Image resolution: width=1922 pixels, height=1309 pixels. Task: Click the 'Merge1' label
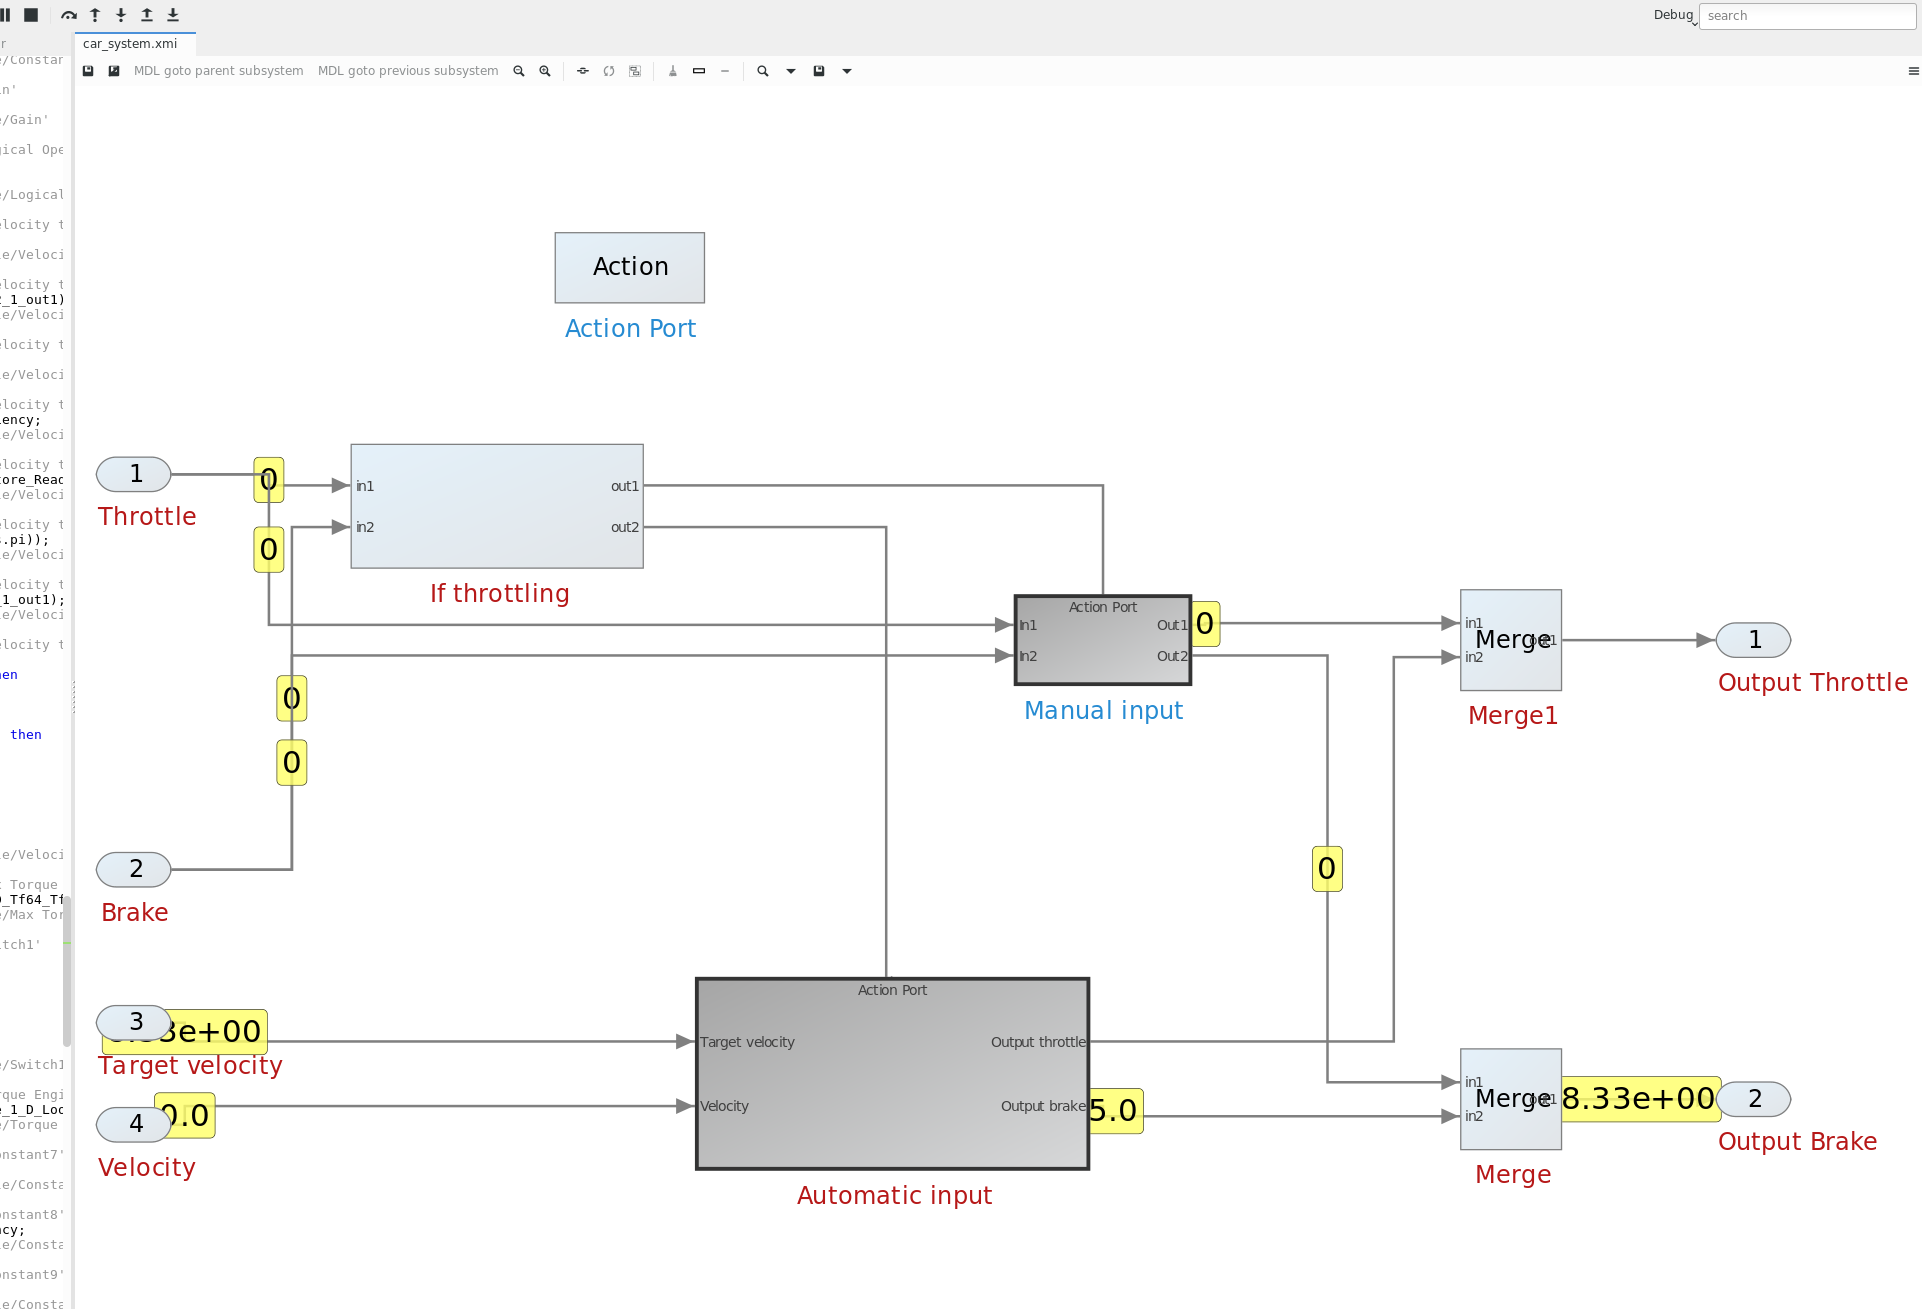[x=1513, y=715]
